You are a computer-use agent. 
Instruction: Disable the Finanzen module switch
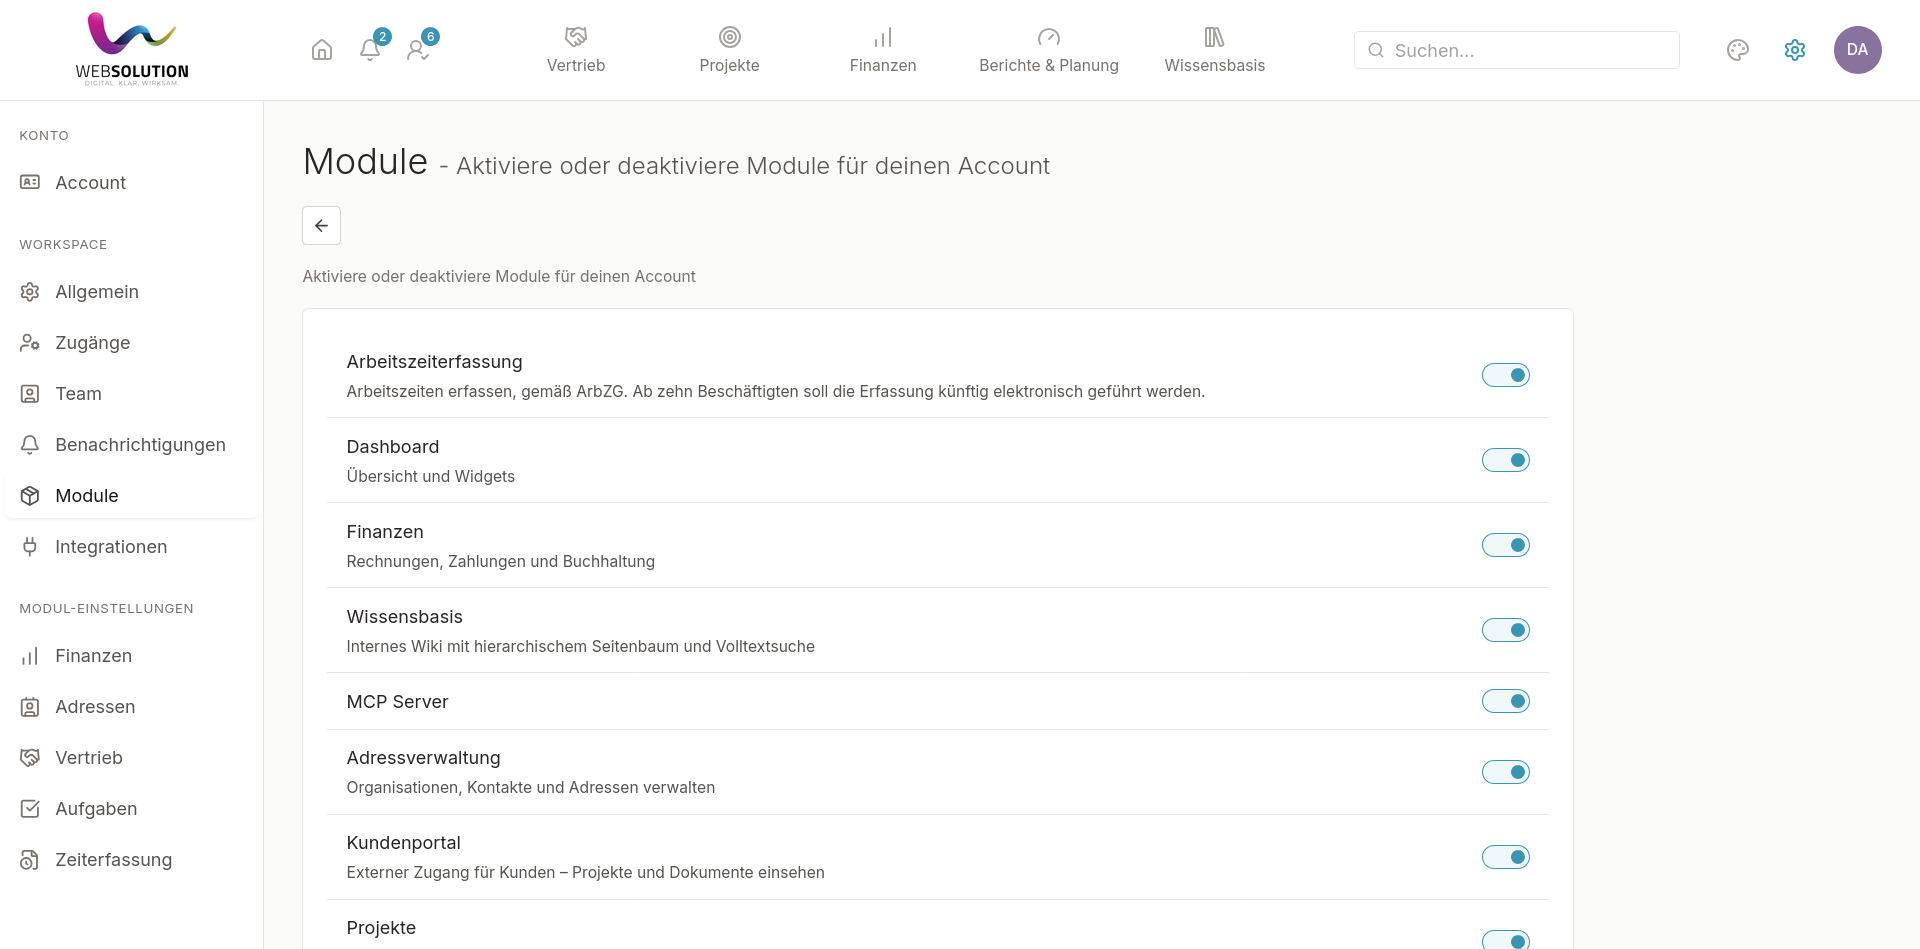coord(1506,545)
